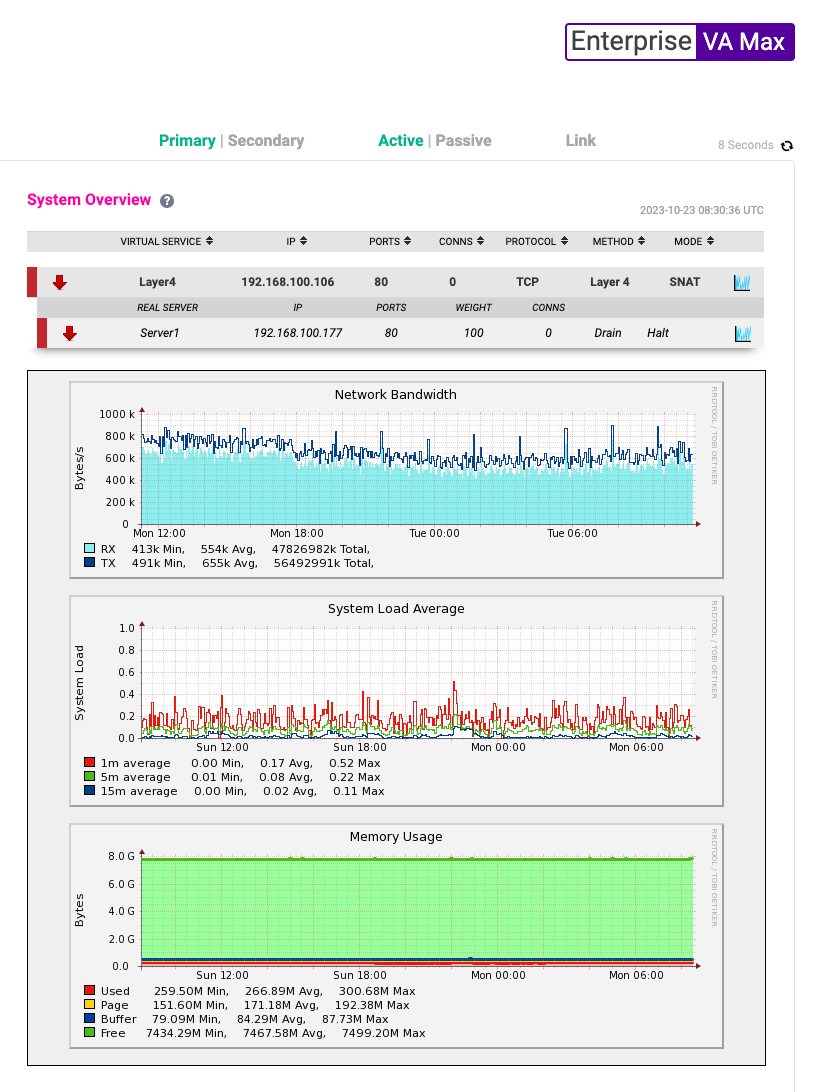Click the Enterprise VA Max logo

click(x=680, y=42)
